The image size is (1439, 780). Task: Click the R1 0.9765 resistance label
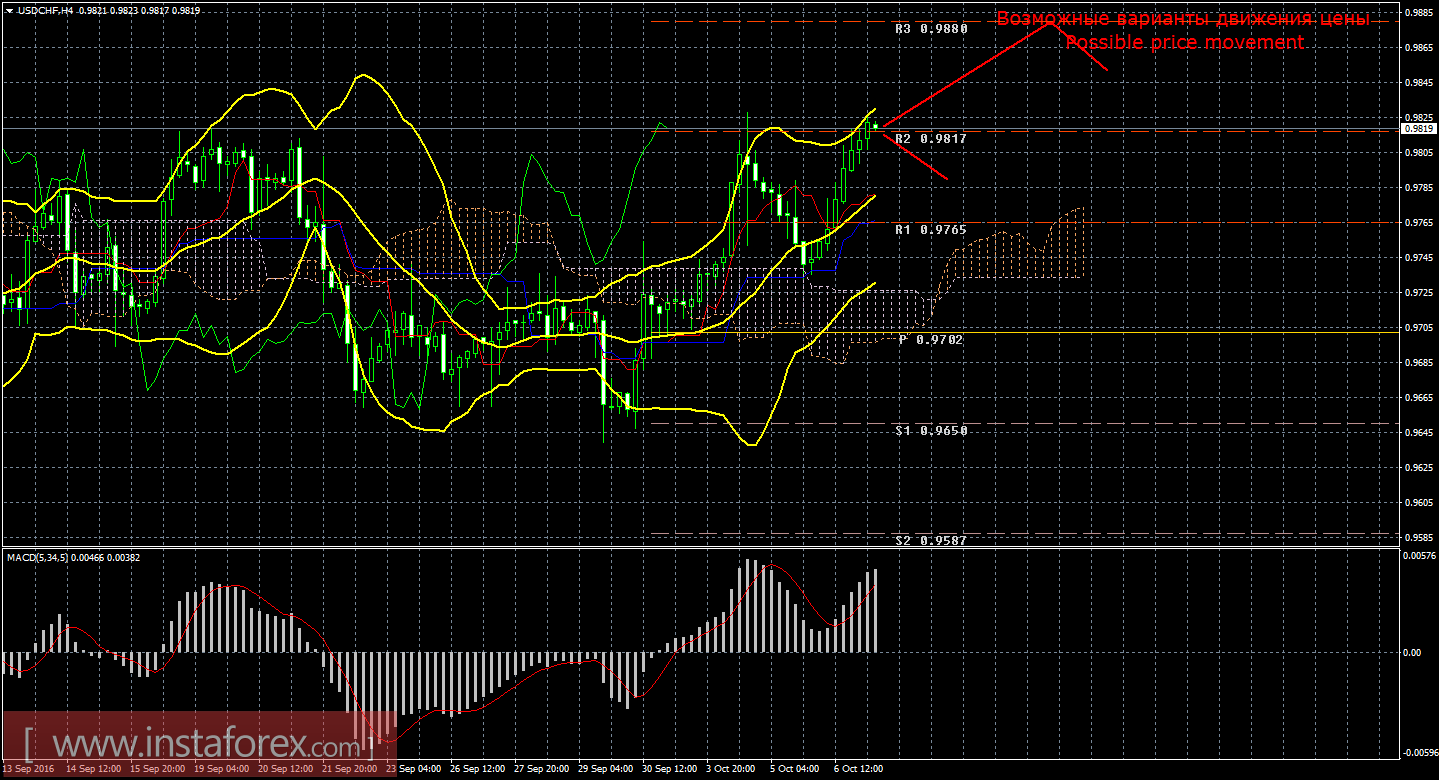click(930, 230)
